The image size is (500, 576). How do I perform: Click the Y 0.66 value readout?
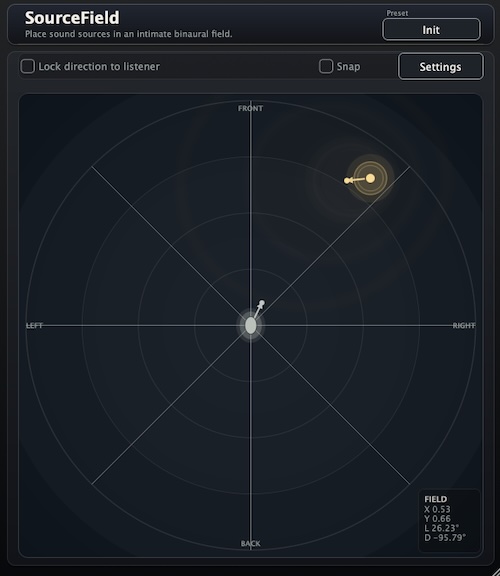click(437, 519)
